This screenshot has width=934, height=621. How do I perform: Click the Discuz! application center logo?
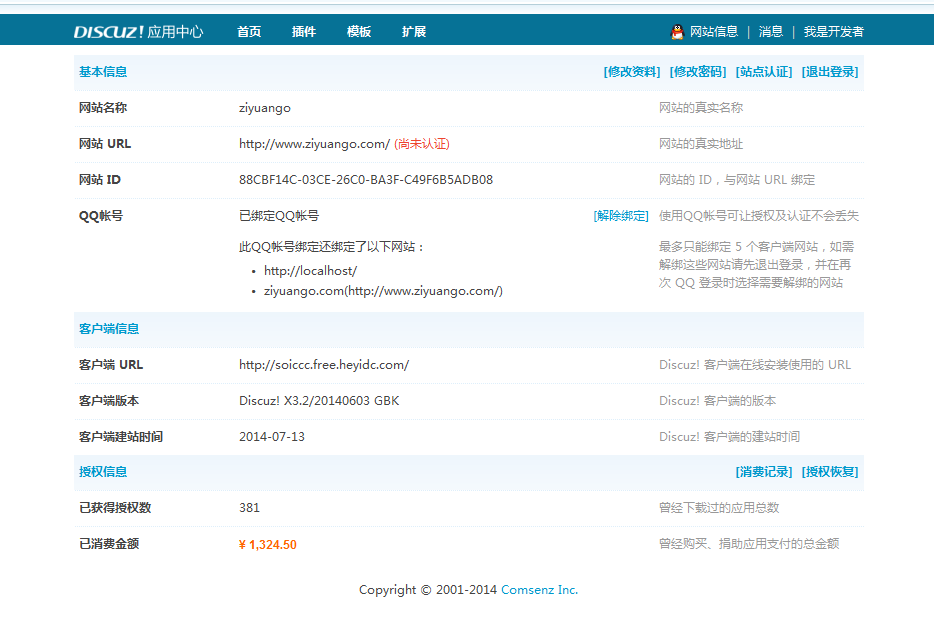pyautogui.click(x=138, y=31)
